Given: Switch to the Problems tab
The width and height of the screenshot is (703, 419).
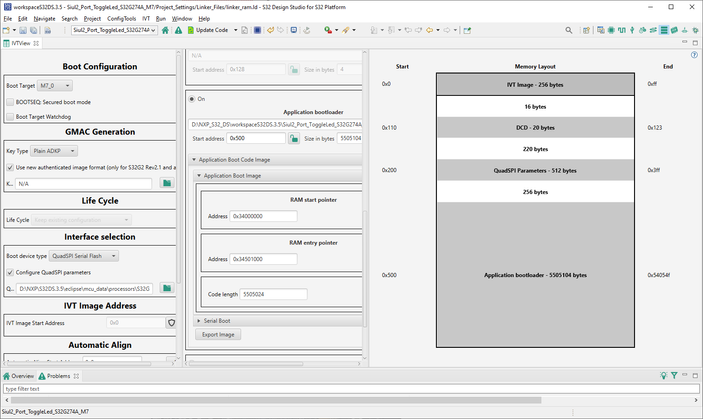Looking at the screenshot, I should [x=56, y=376].
